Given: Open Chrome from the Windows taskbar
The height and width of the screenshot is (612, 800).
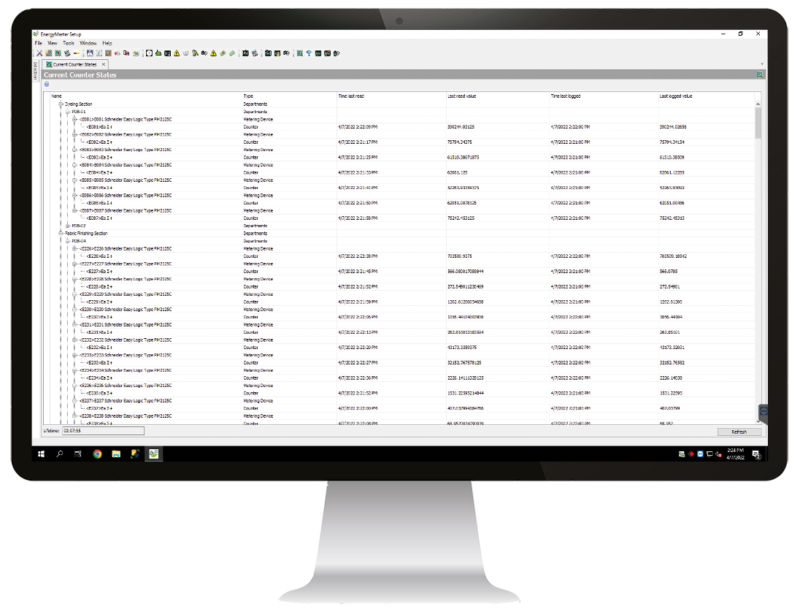Looking at the screenshot, I should tap(98, 453).
